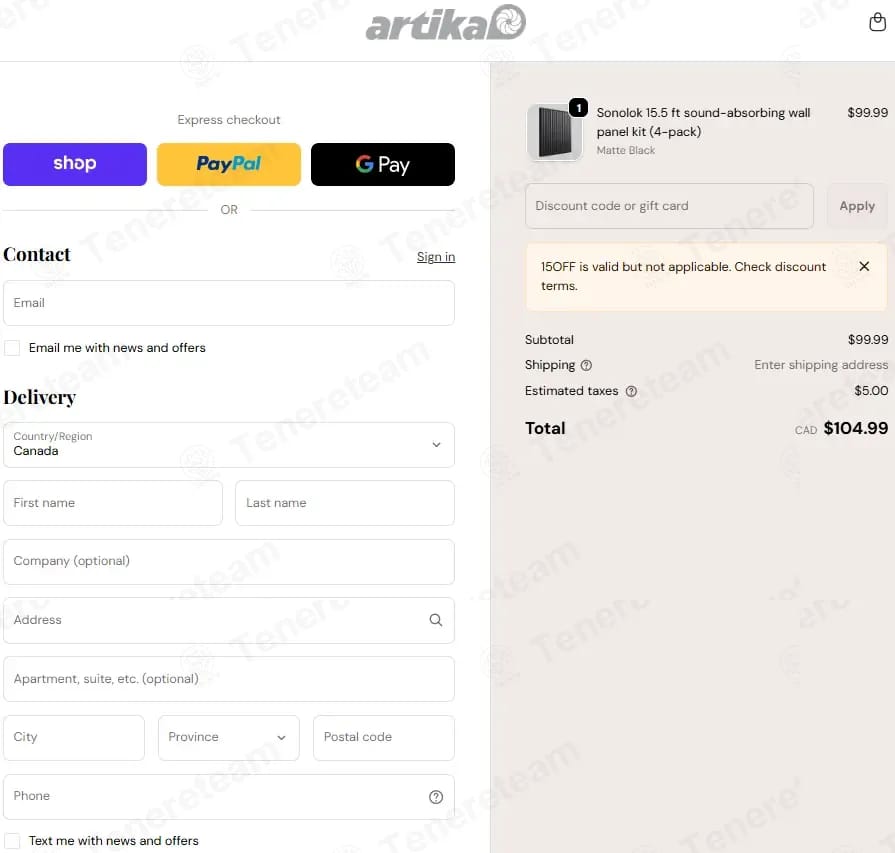Open the phone field help icon

436,797
